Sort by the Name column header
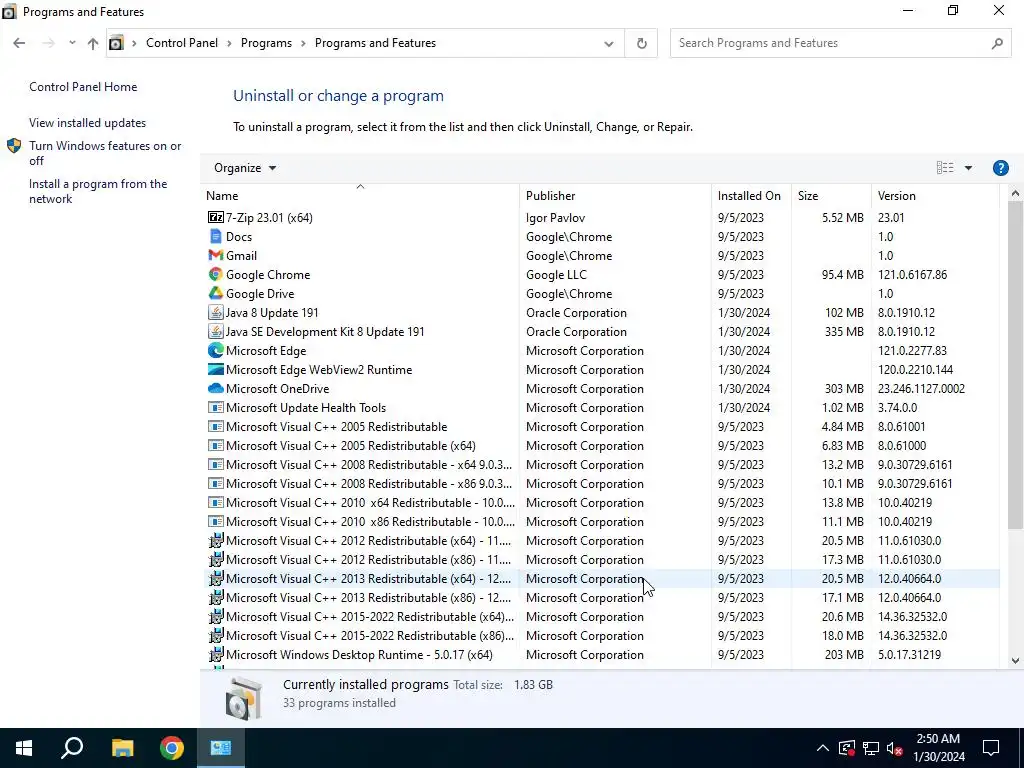1024x768 pixels. (x=360, y=195)
